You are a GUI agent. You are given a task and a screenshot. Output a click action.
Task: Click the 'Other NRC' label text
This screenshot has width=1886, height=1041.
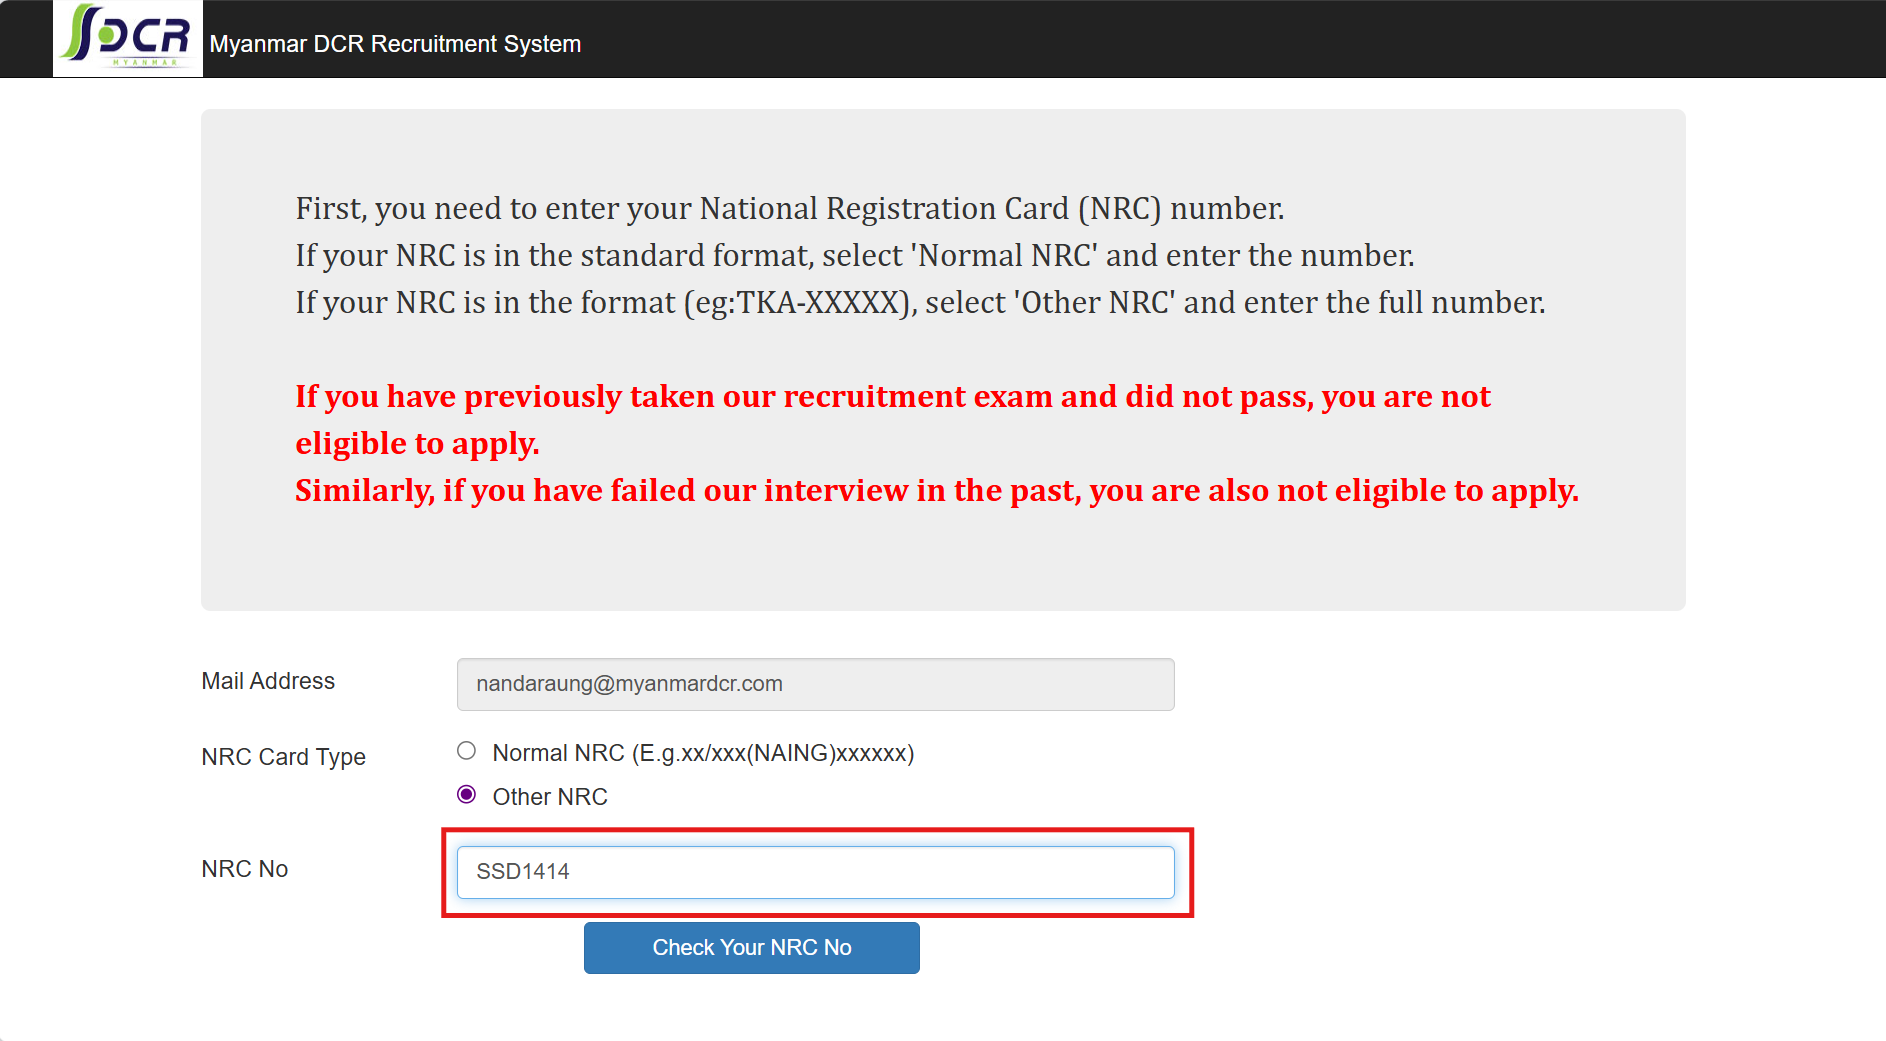pos(550,797)
